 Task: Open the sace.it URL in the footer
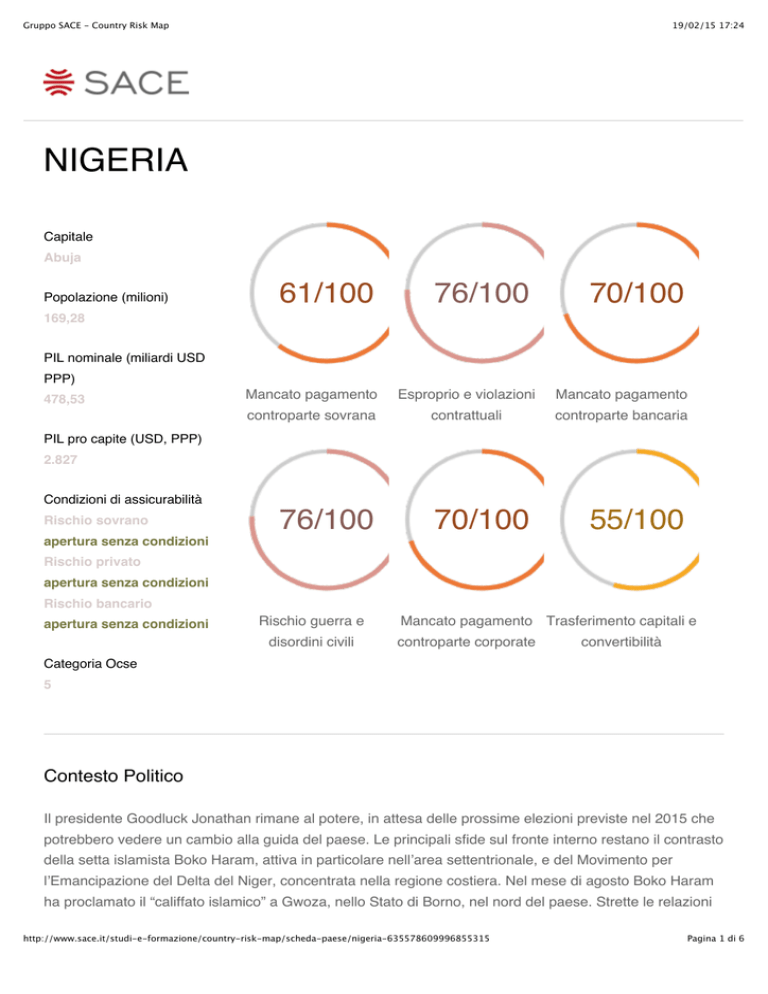tap(256, 938)
